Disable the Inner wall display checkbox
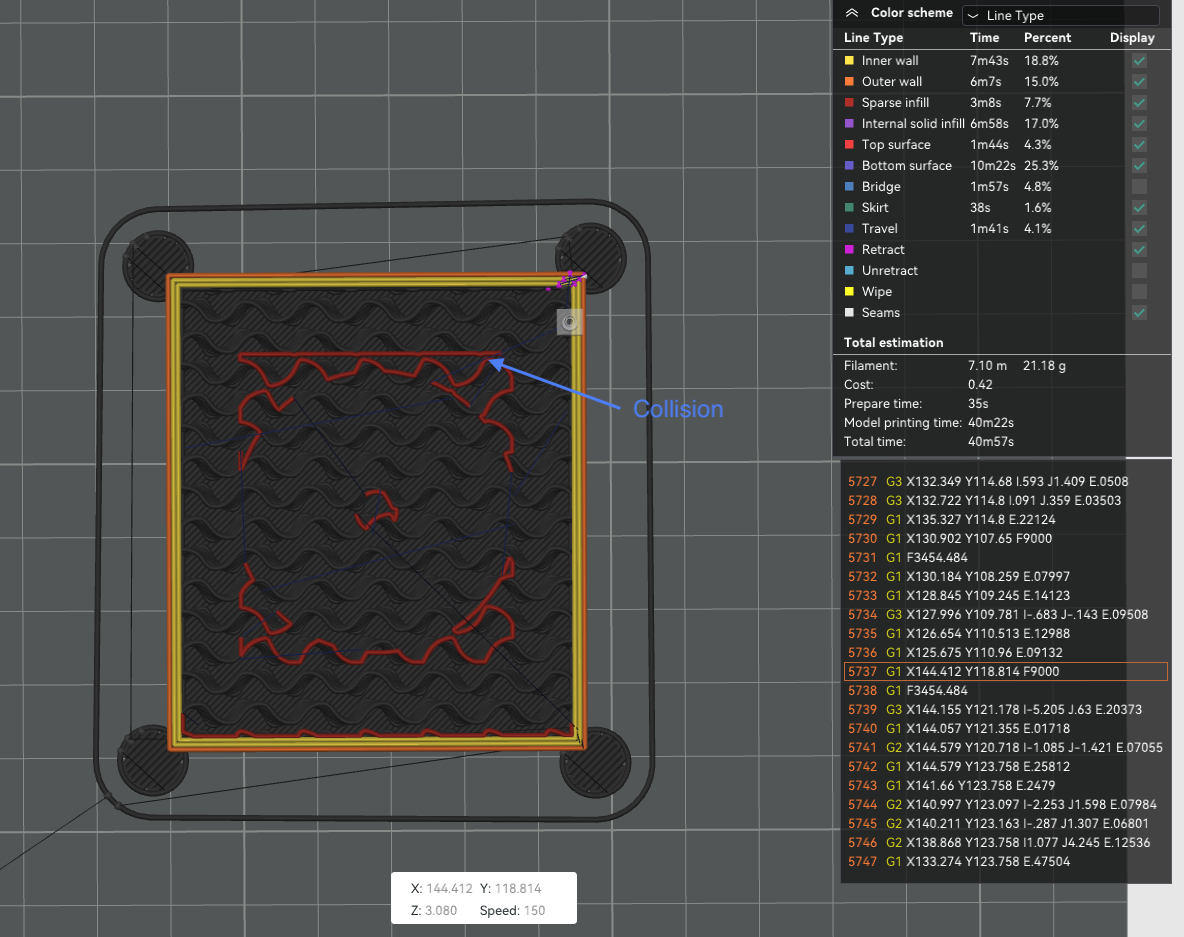The height and width of the screenshot is (937, 1184). tap(1138, 60)
